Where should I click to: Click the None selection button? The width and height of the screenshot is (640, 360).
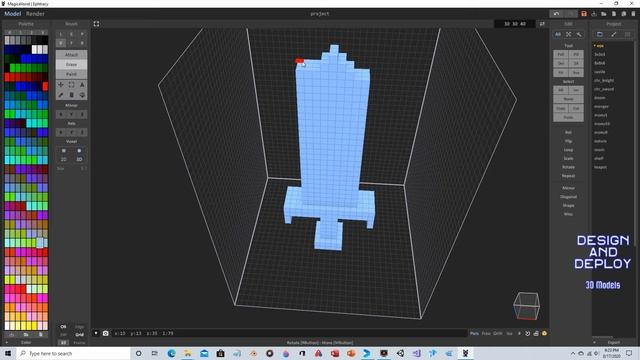pyautogui.click(x=569, y=99)
